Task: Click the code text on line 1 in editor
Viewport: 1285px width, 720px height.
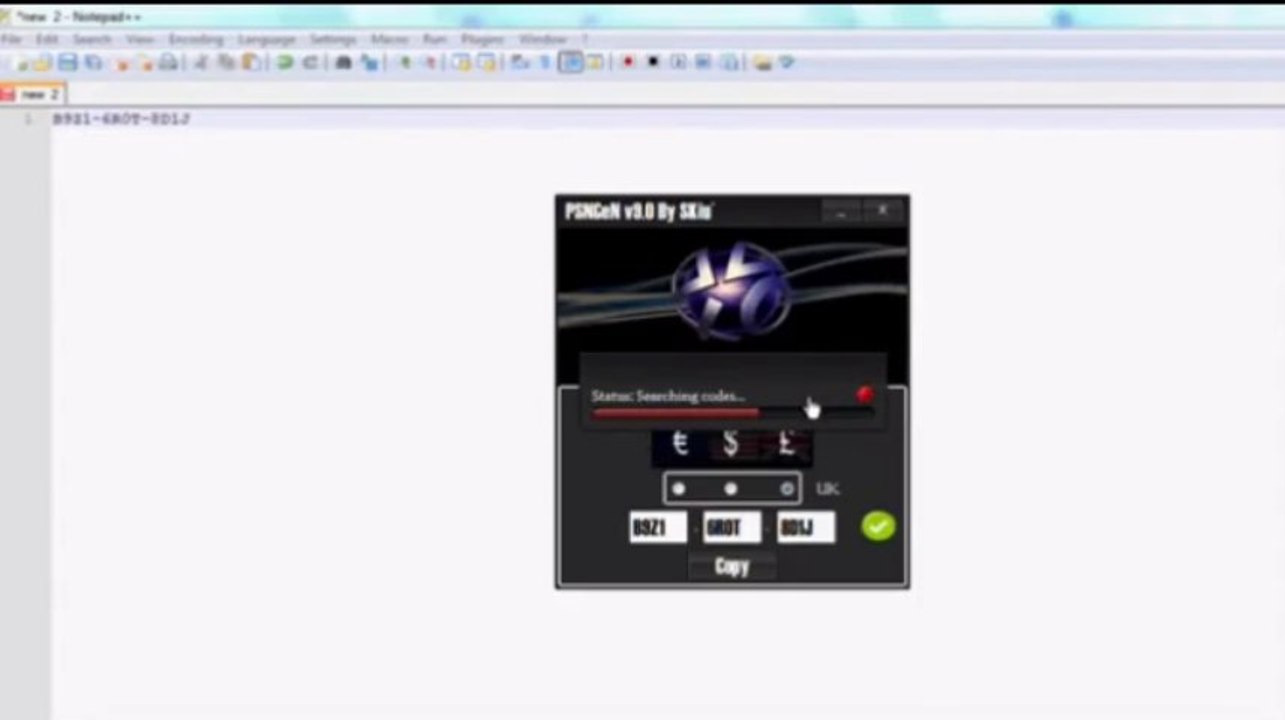Action: pos(121,118)
